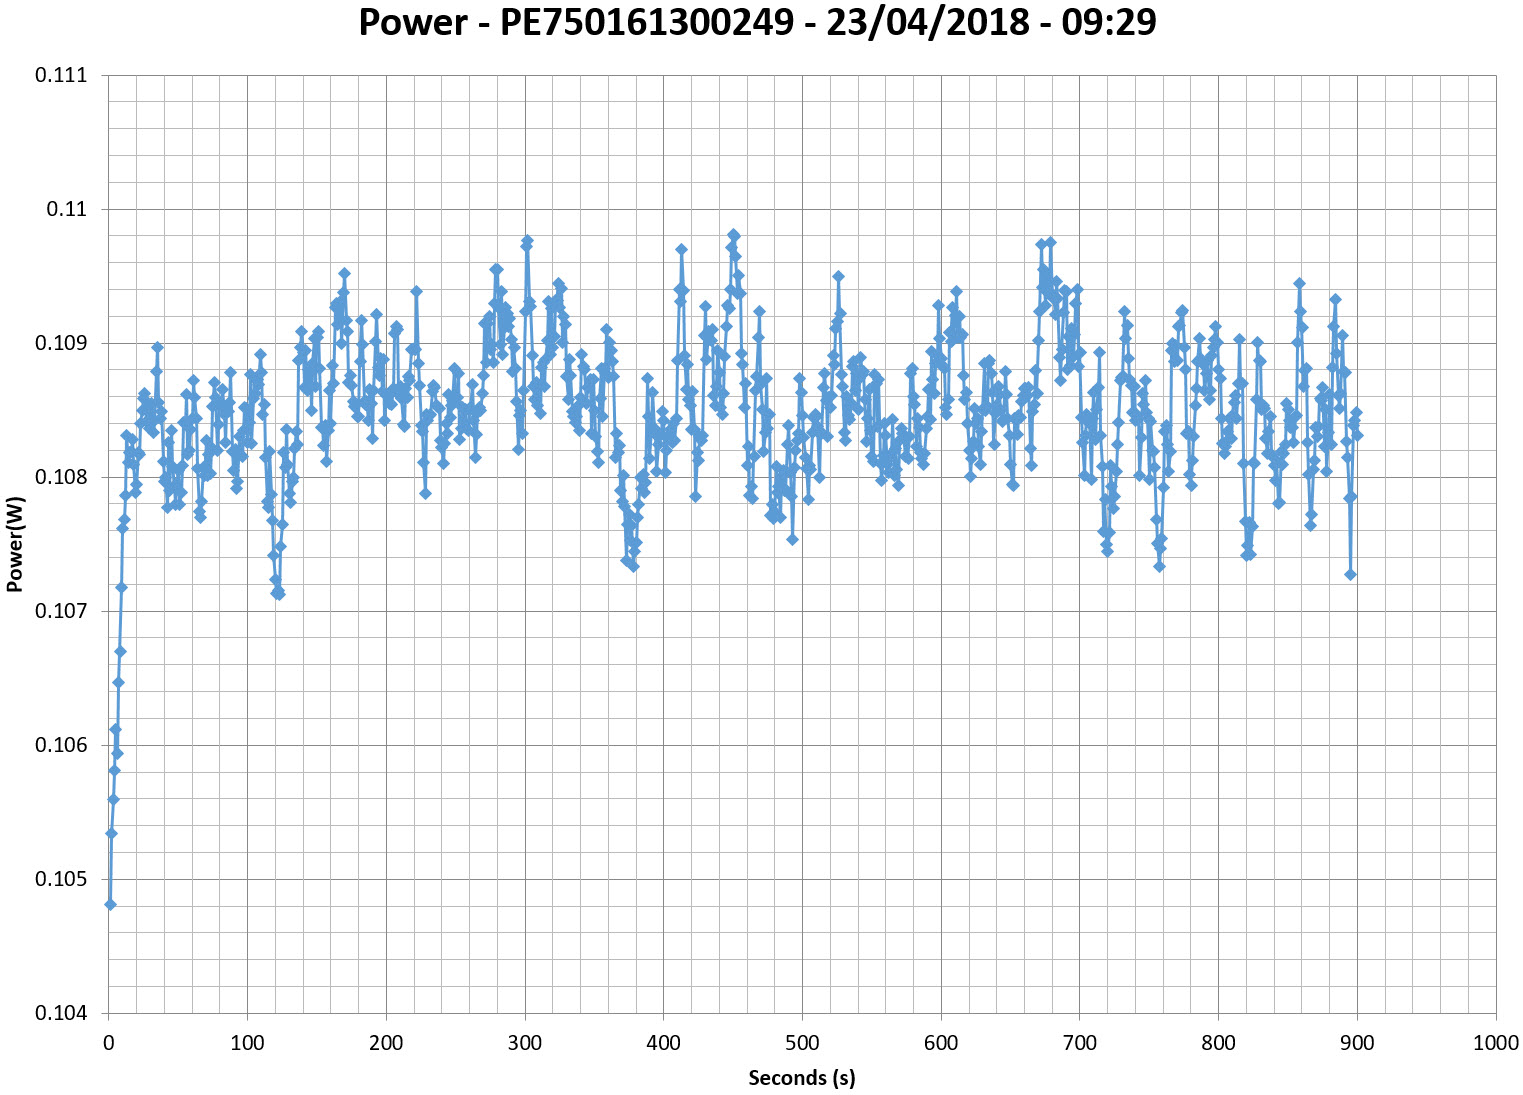Select the last low data point near 895 seconds
1523x1095 pixels.
(x=1350, y=575)
